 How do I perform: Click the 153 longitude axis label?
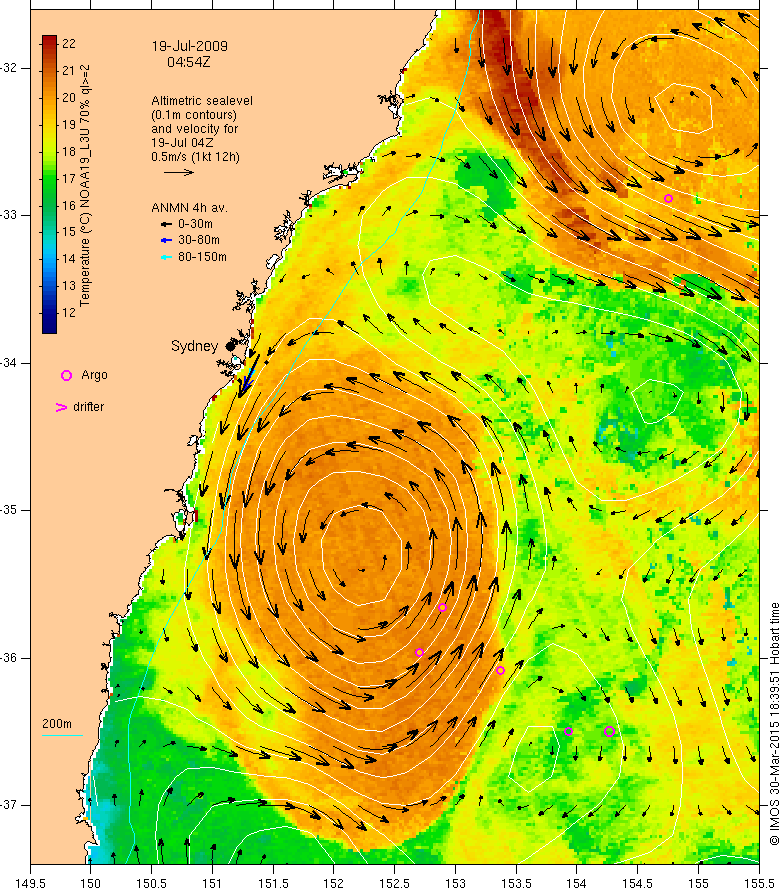pyautogui.click(x=455, y=884)
